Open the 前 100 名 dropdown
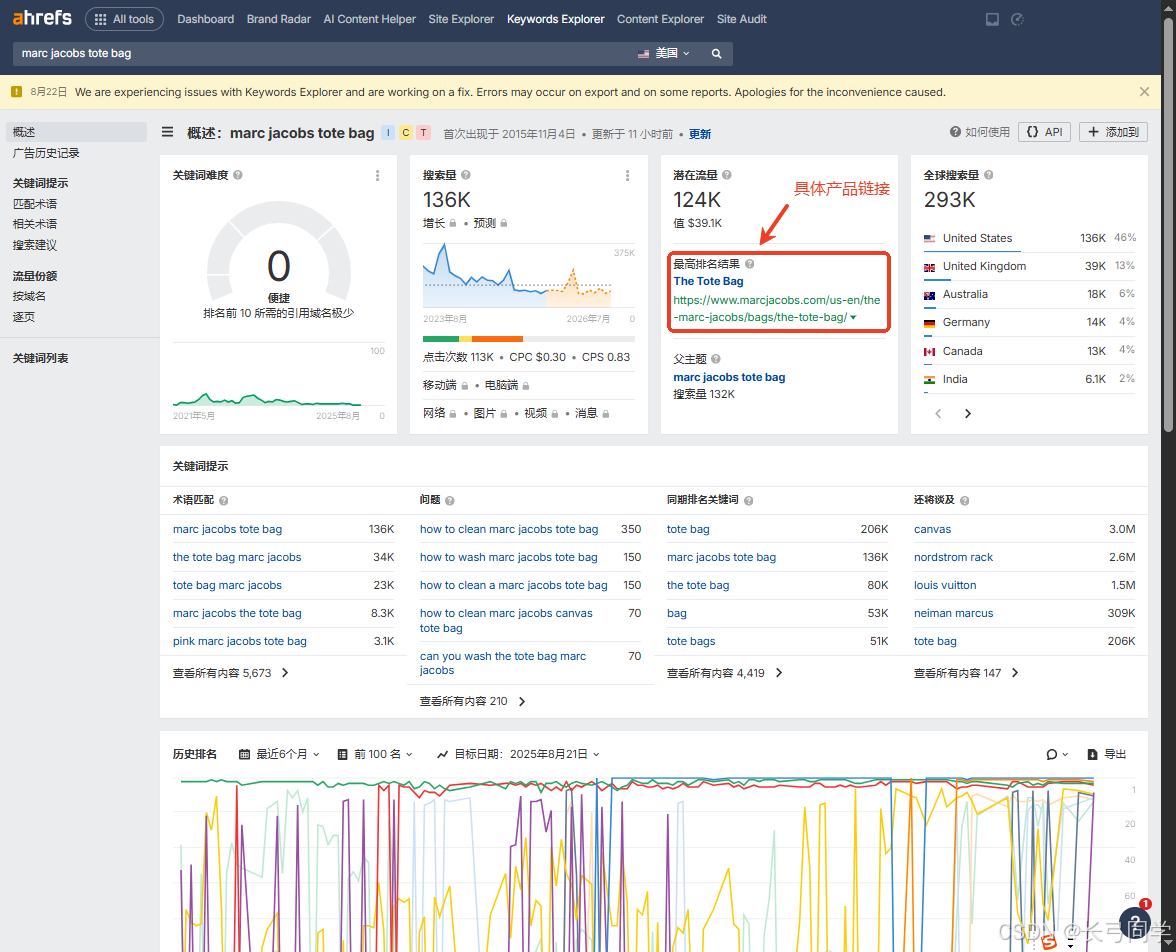The width and height of the screenshot is (1176, 952). [x=375, y=754]
